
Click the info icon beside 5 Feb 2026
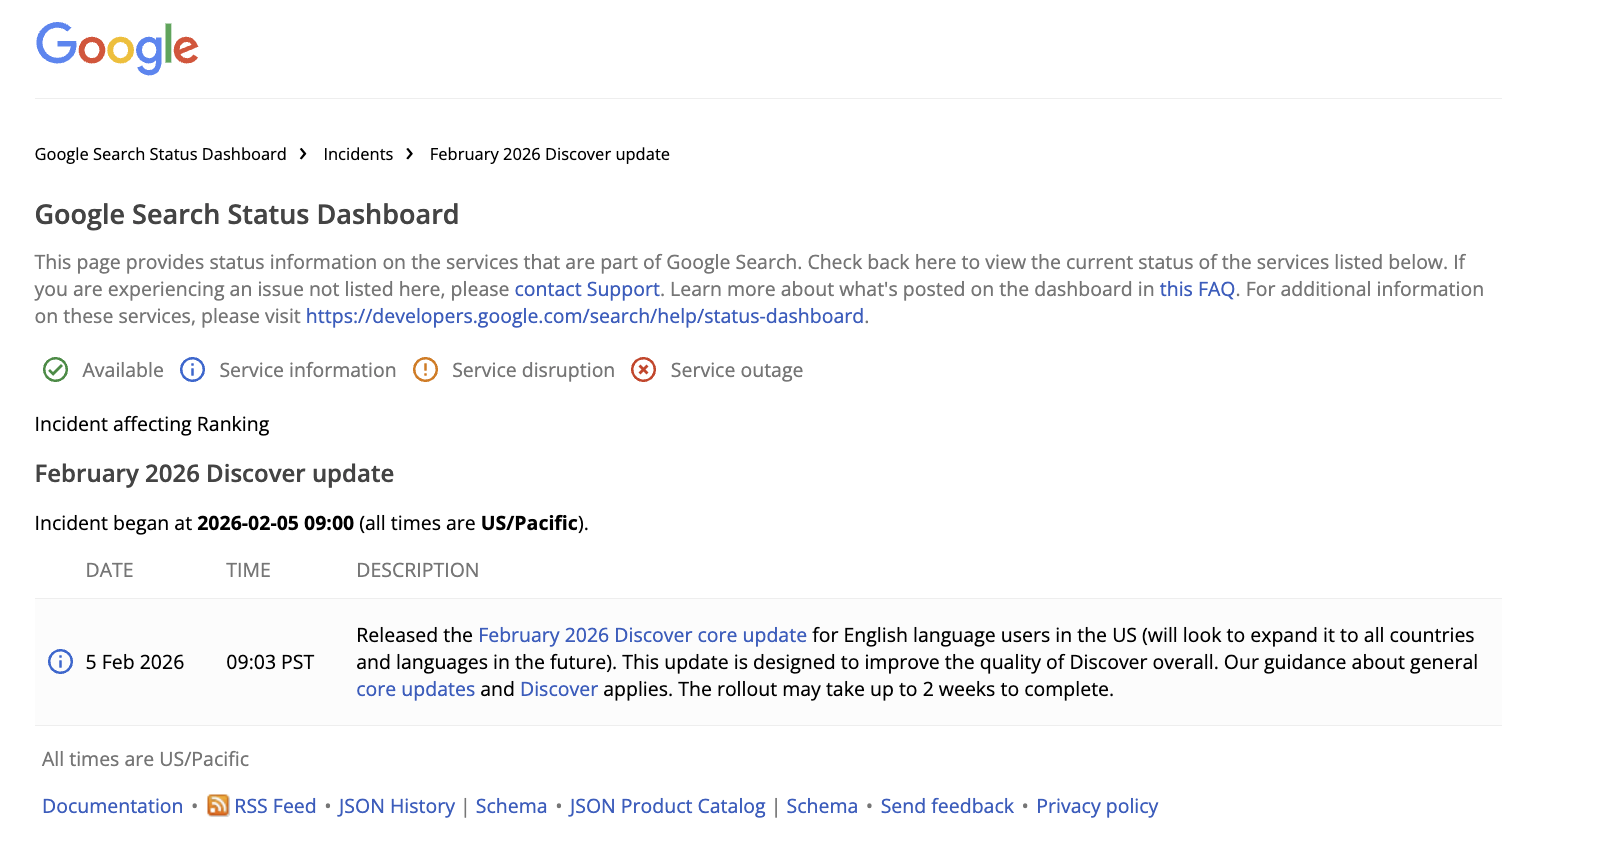61,662
